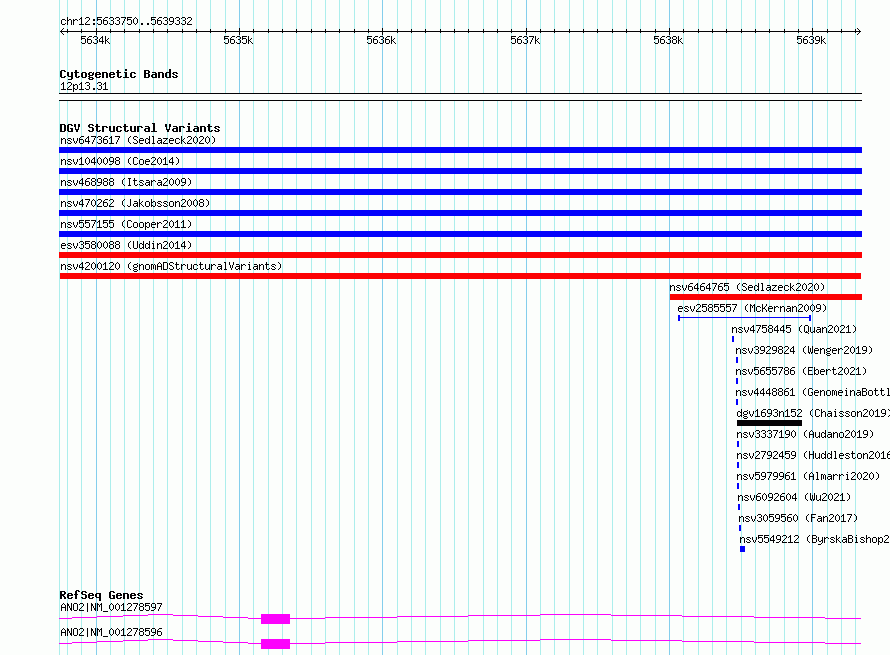Screen dimensions: 890x655
Task: Click the 5638k ruler tick label
Action: 668,40
